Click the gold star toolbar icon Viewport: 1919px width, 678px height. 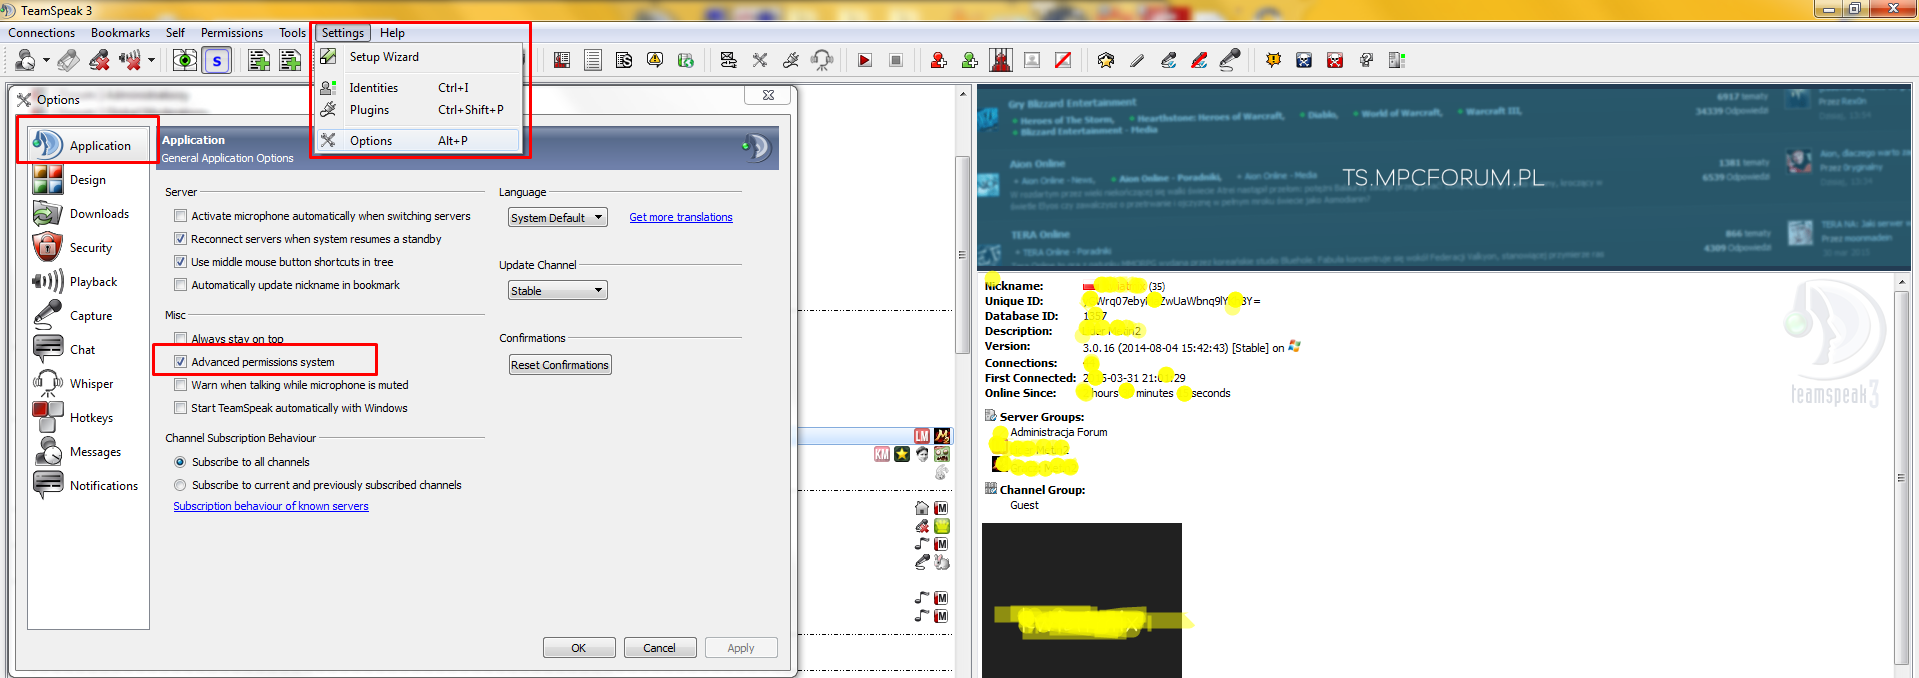pyautogui.click(x=1106, y=61)
